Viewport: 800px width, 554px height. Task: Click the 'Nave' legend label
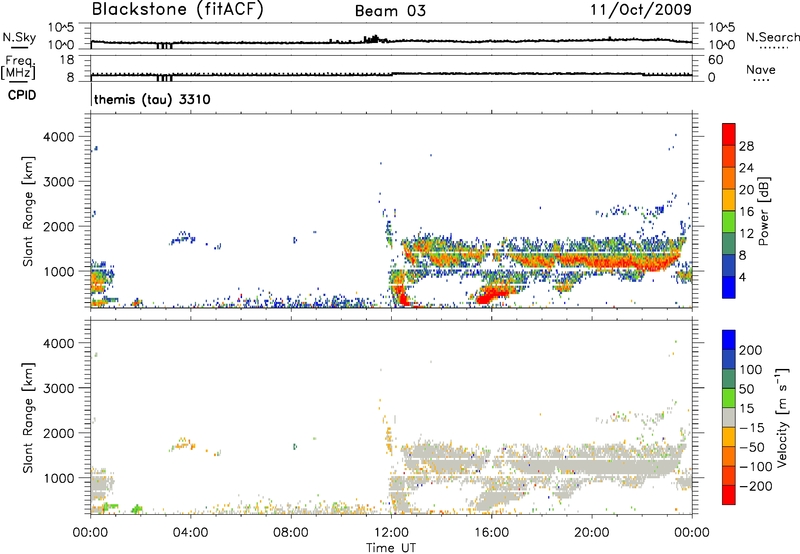tap(760, 70)
